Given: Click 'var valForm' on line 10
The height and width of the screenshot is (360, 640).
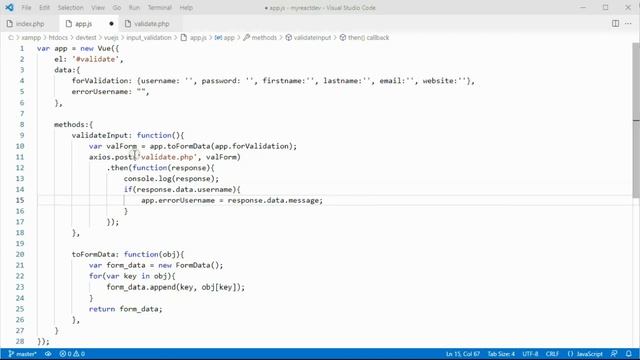Looking at the screenshot, I should (113, 146).
